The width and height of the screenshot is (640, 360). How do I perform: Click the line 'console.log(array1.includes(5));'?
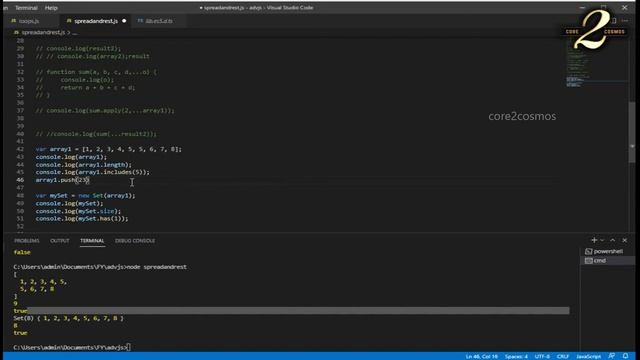click(93, 172)
